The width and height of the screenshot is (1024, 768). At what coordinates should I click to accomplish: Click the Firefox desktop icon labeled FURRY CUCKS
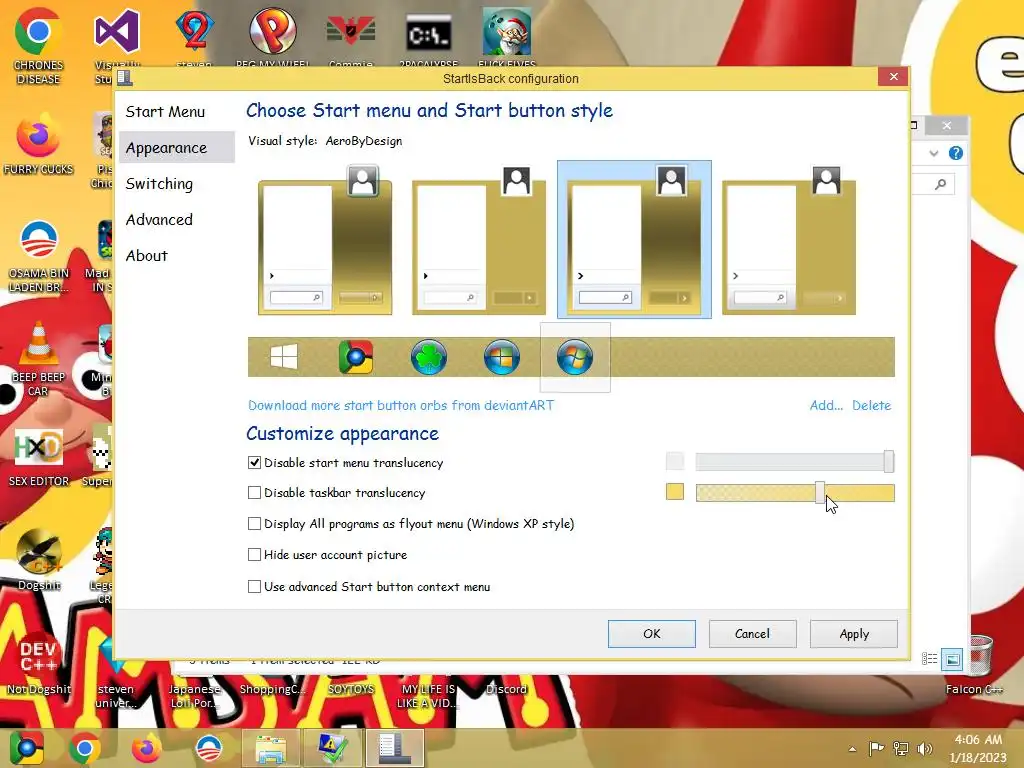coord(38,145)
